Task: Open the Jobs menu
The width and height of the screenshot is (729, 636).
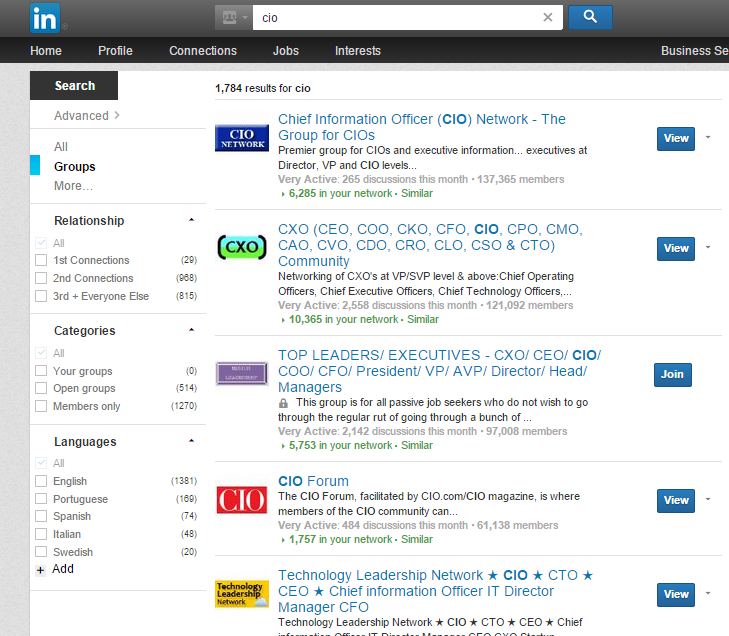Action: 285,51
